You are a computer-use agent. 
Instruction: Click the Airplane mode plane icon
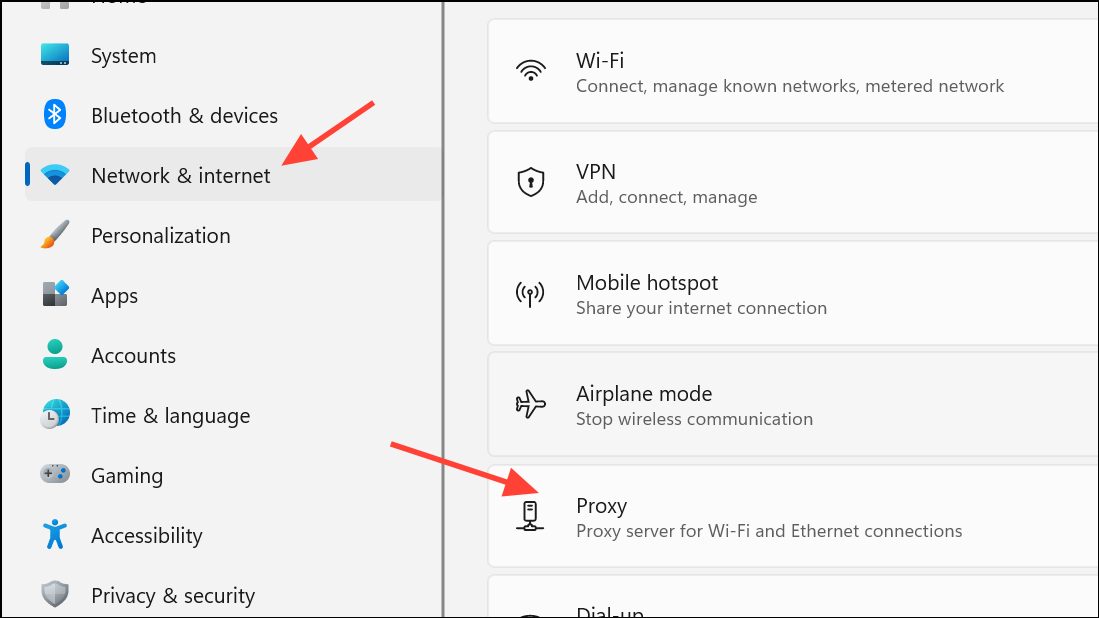[x=531, y=404]
